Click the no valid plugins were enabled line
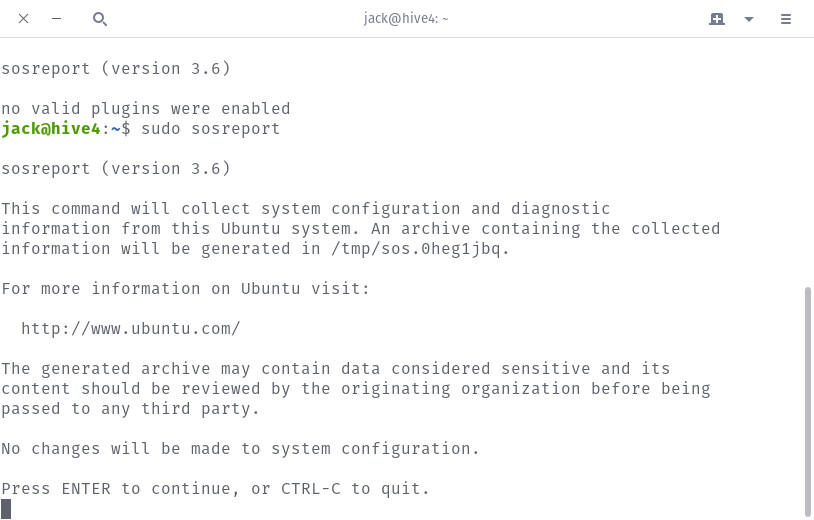814x520 pixels. 146,109
